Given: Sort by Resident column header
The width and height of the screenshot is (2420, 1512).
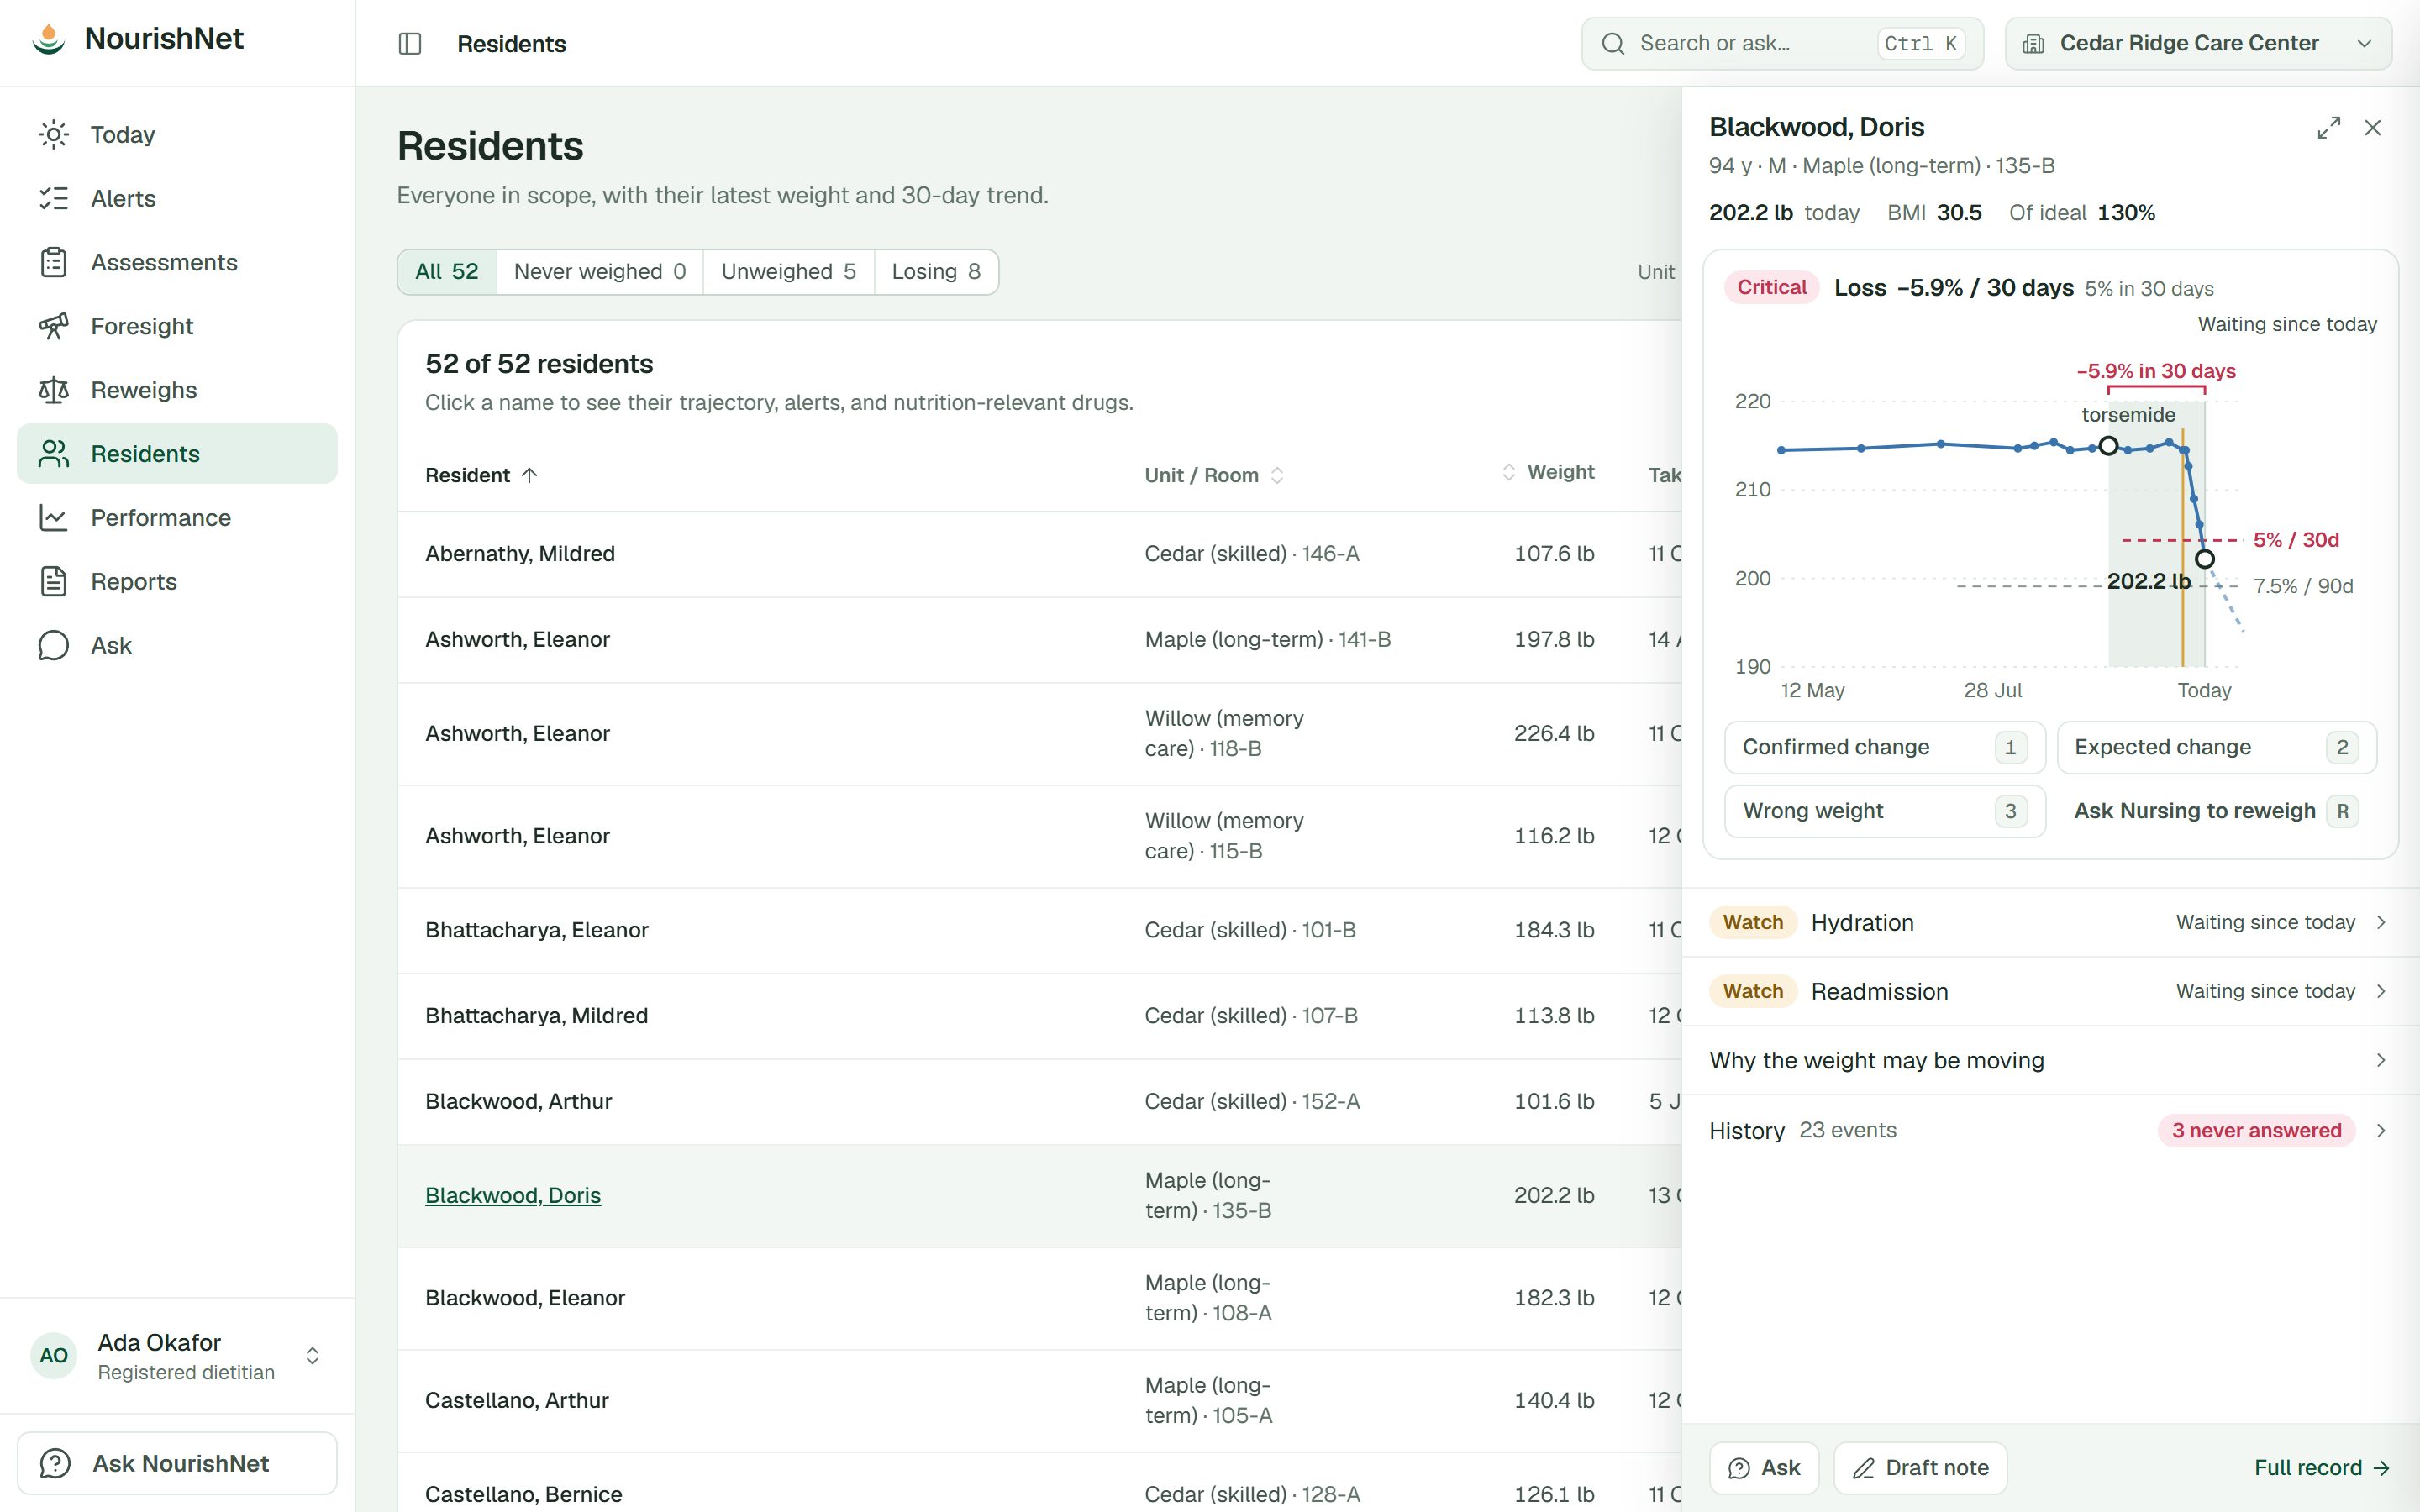Looking at the screenshot, I should pos(482,475).
